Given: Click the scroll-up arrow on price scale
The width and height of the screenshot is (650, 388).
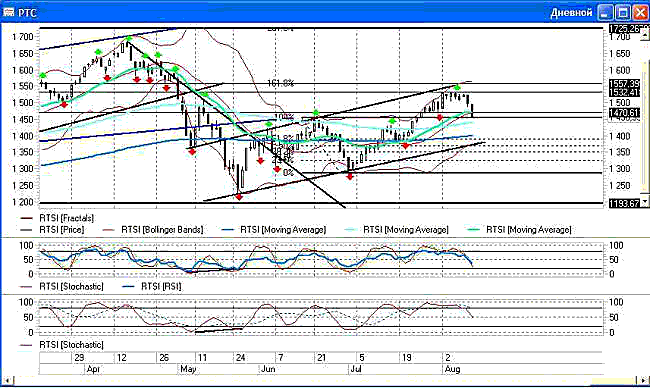Looking at the screenshot, I should point(645,34).
